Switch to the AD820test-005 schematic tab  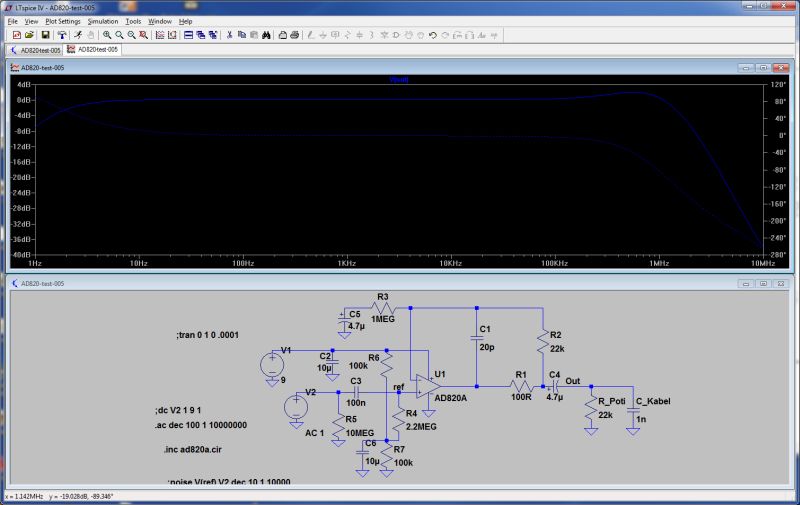35,50
